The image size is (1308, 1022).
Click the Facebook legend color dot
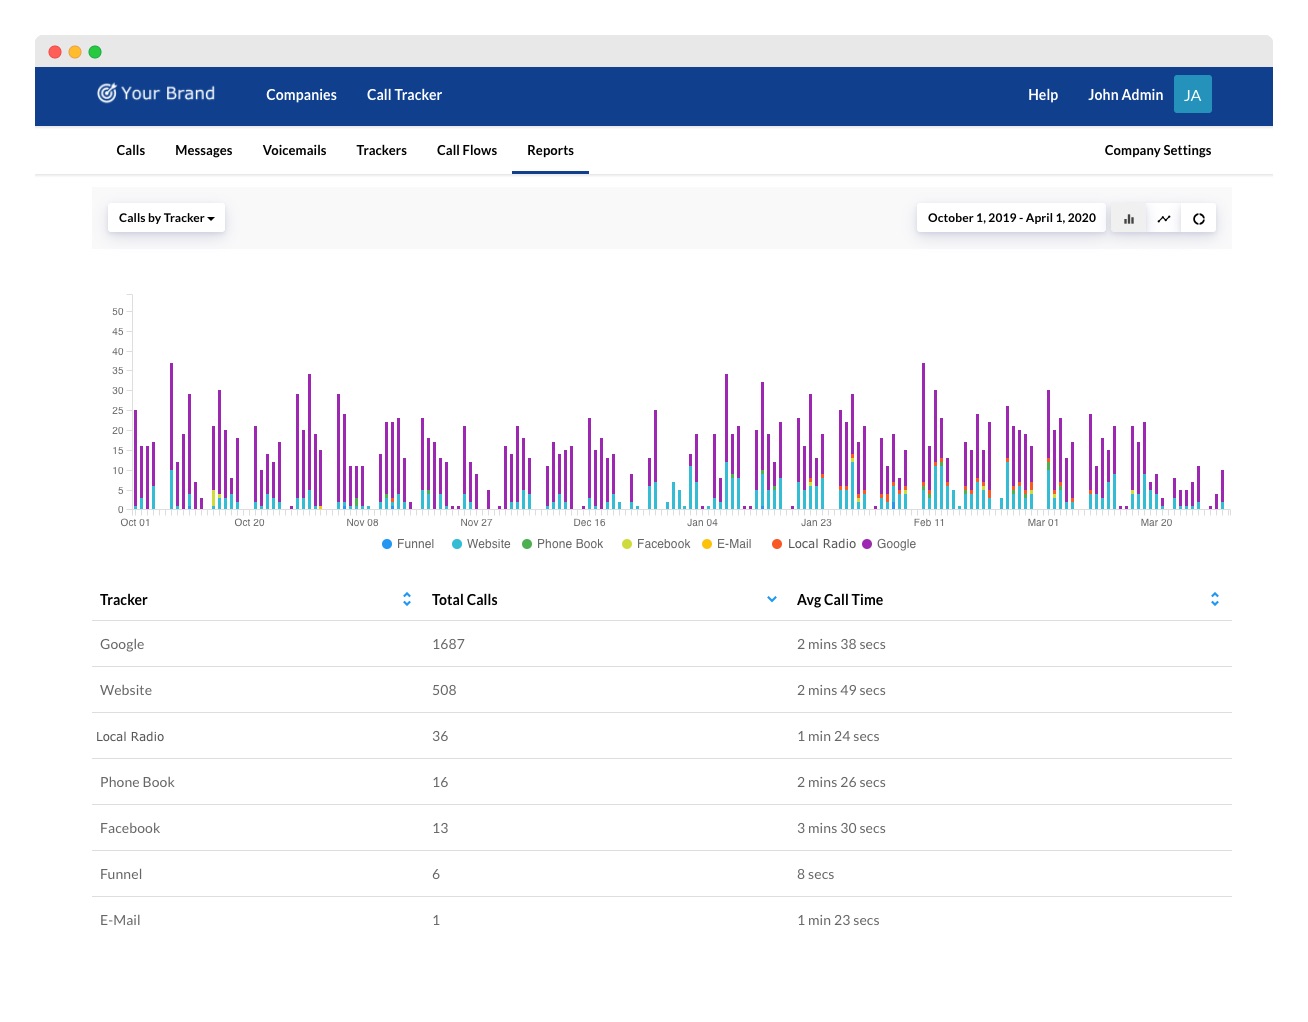627,544
